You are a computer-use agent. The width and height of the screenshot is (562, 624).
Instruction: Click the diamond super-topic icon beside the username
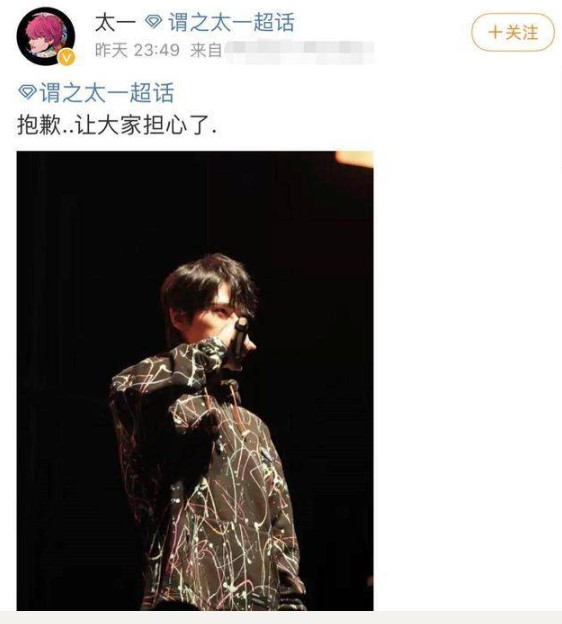[153, 22]
